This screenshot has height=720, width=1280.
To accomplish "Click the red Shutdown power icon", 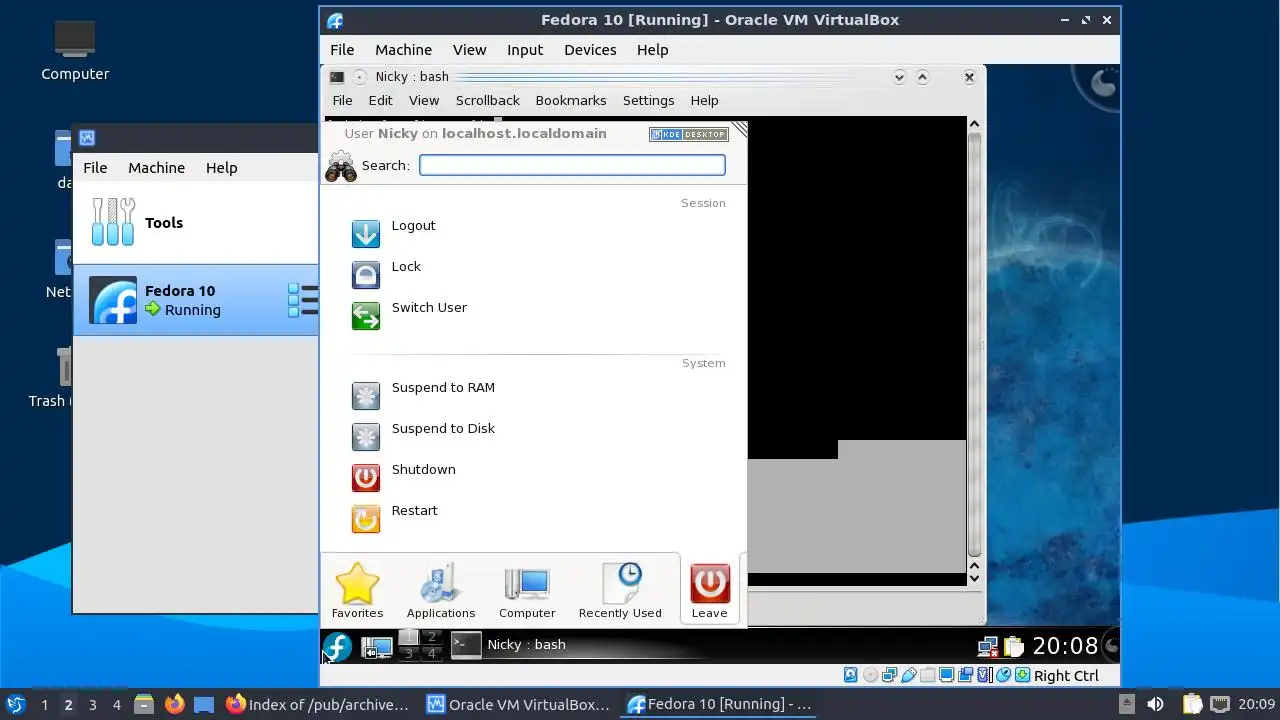I will click(366, 478).
